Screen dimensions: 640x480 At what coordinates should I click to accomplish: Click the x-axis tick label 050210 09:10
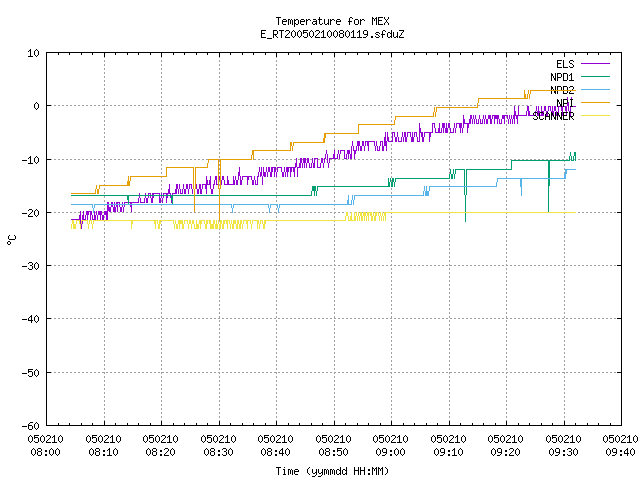449,445
